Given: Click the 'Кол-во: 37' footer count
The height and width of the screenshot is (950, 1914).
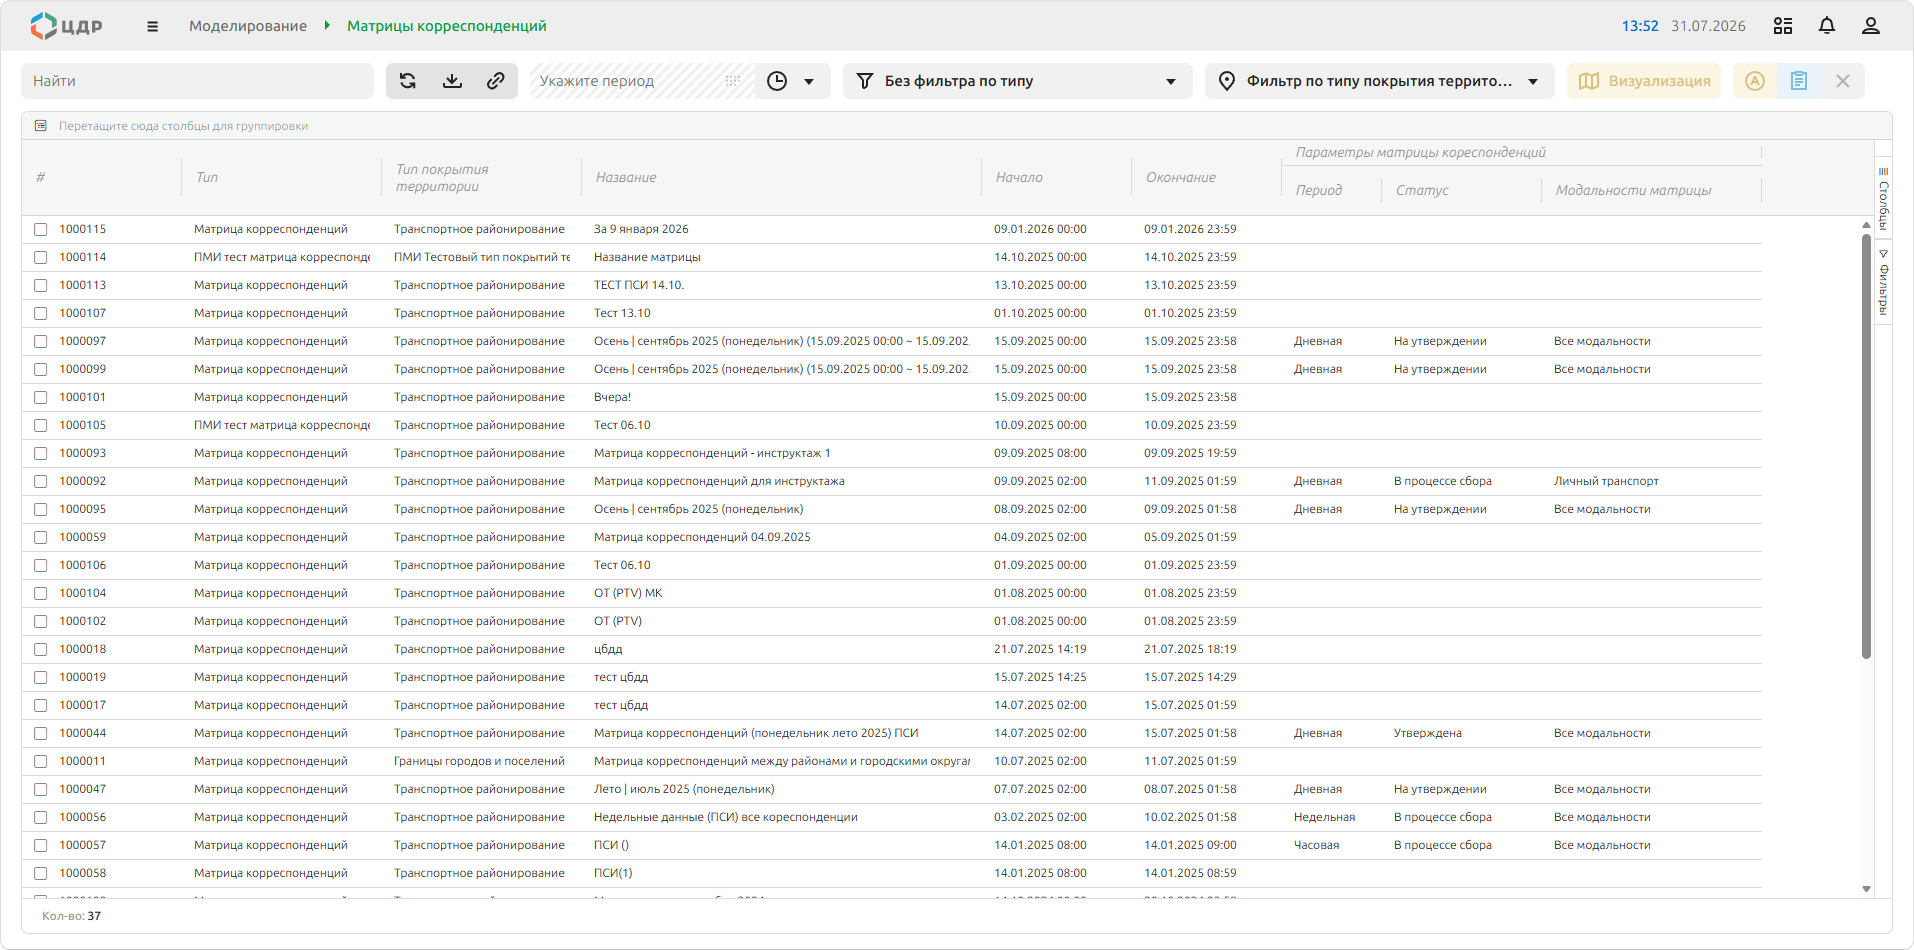Looking at the screenshot, I should 71,916.
